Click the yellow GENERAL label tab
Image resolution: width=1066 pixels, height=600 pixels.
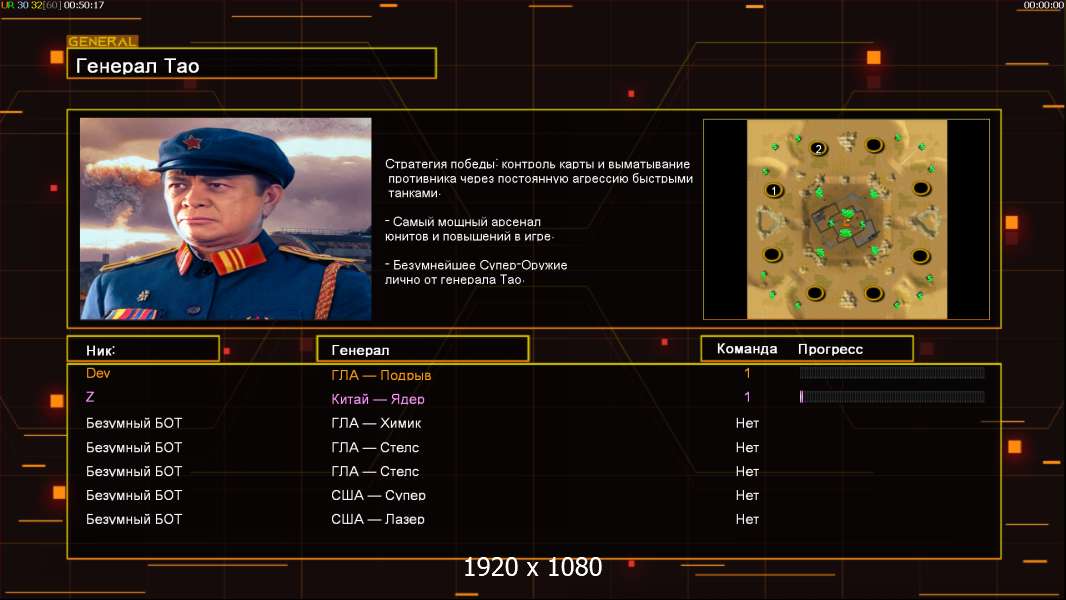102,41
